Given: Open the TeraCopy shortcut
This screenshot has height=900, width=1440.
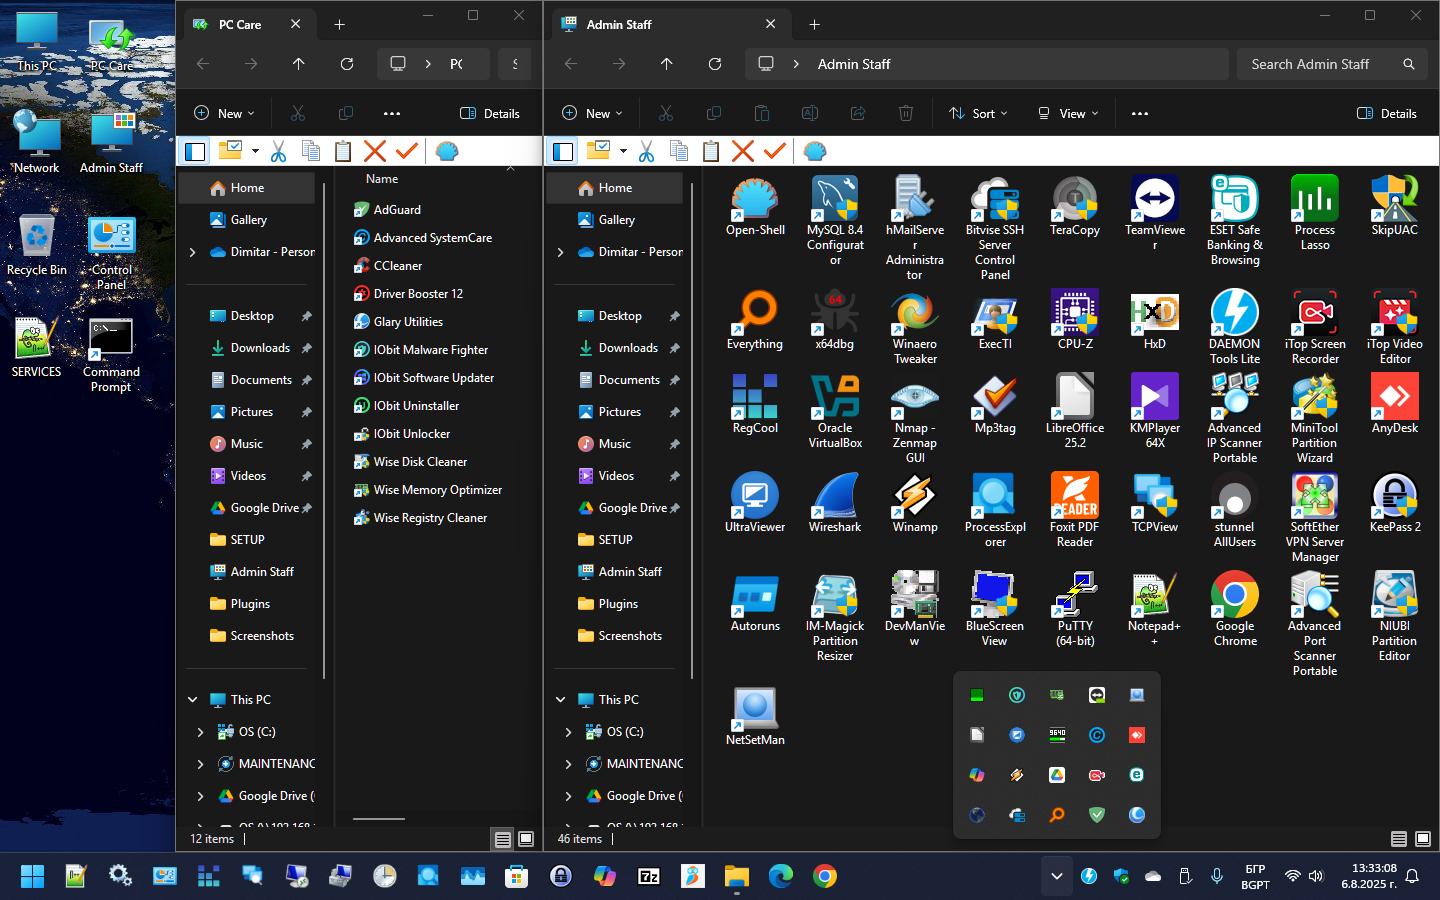Looking at the screenshot, I should coord(1074,205).
